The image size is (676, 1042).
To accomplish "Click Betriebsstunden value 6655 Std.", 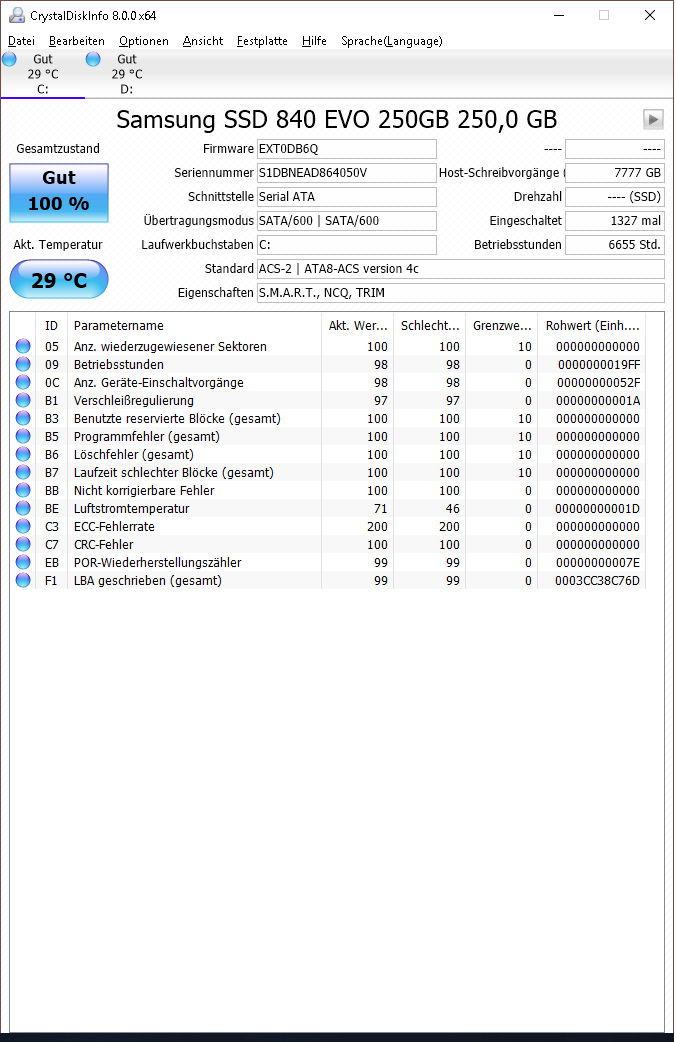I will pyautogui.click(x=615, y=245).
